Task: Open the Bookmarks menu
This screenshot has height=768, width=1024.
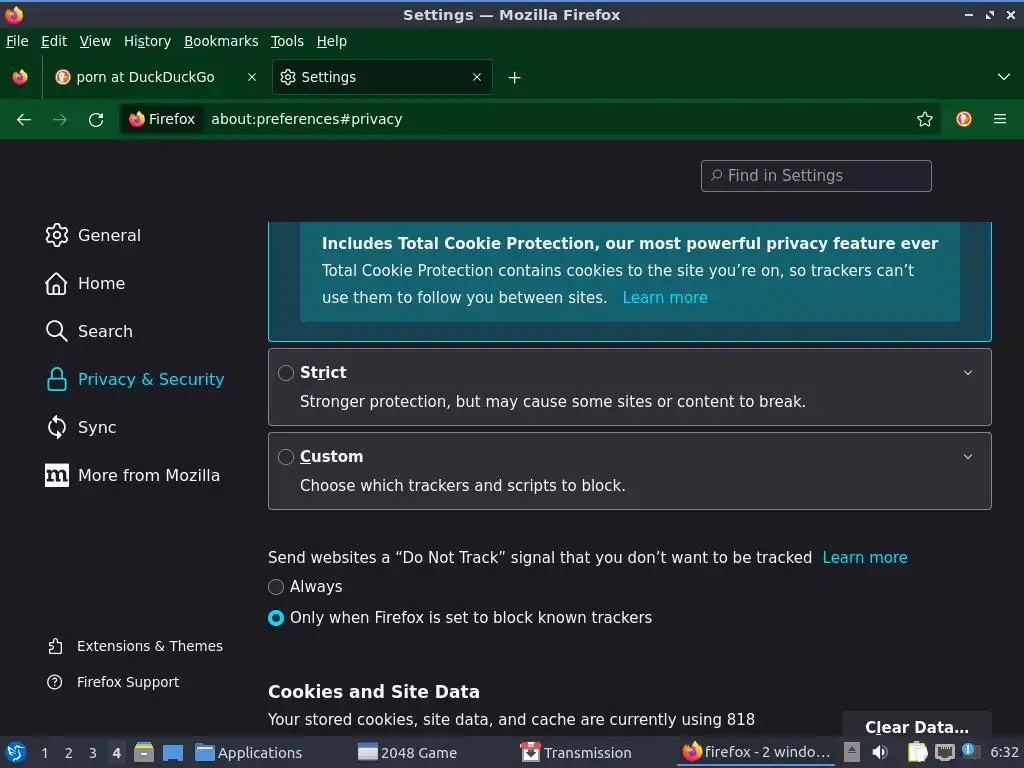Action: click(x=221, y=41)
